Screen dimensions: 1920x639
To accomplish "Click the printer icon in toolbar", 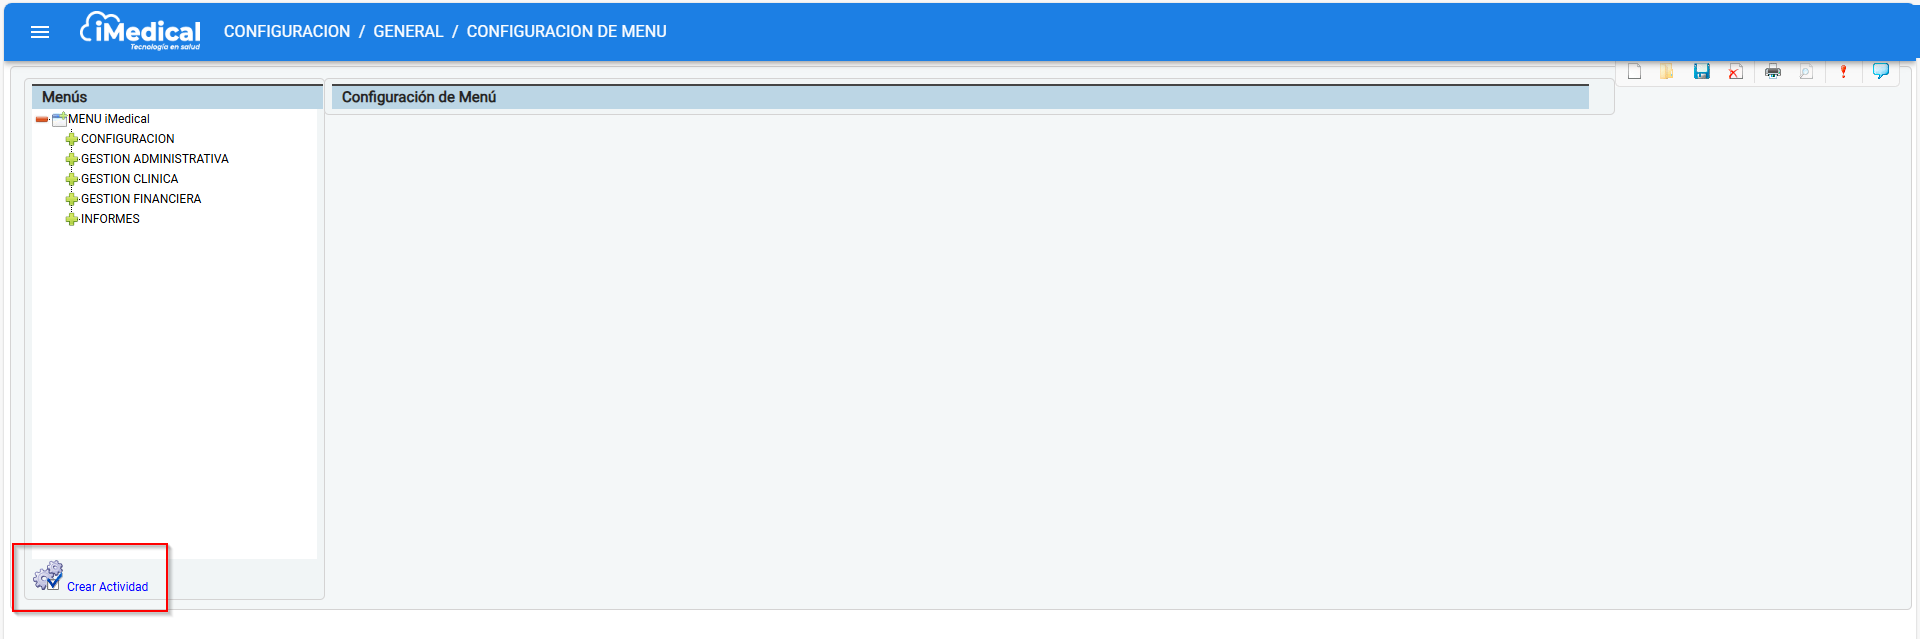I will pos(1773,72).
